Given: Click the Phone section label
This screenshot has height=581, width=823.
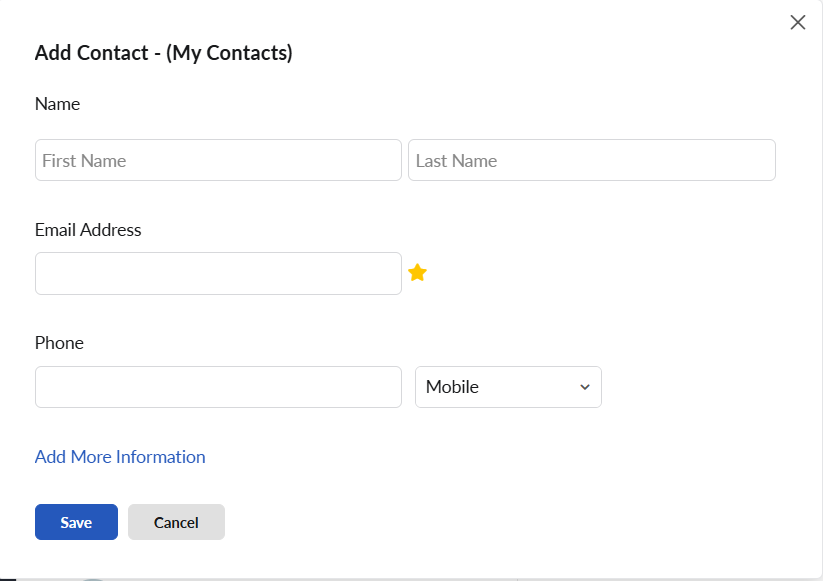Looking at the screenshot, I should (59, 343).
